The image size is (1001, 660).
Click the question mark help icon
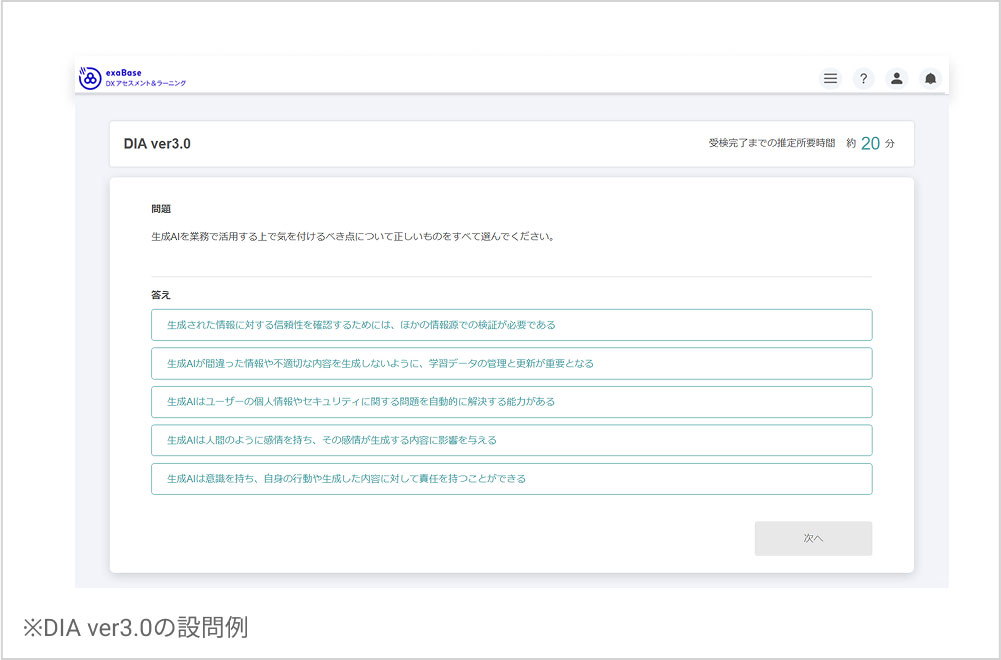click(864, 78)
